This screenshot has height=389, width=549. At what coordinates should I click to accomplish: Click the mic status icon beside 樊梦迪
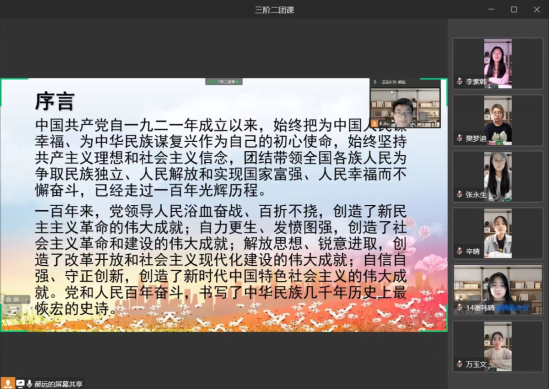(460, 138)
